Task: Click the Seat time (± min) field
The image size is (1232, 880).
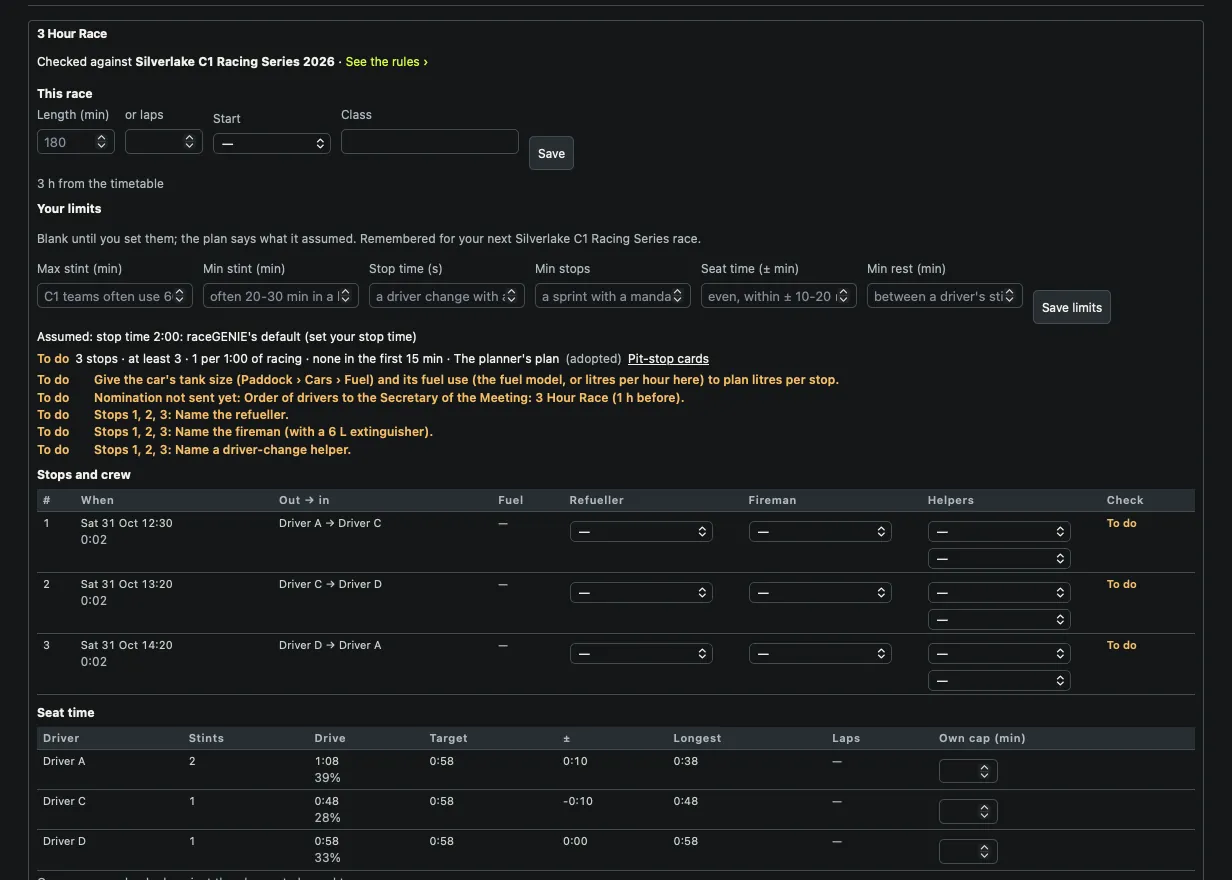Action: pos(778,296)
